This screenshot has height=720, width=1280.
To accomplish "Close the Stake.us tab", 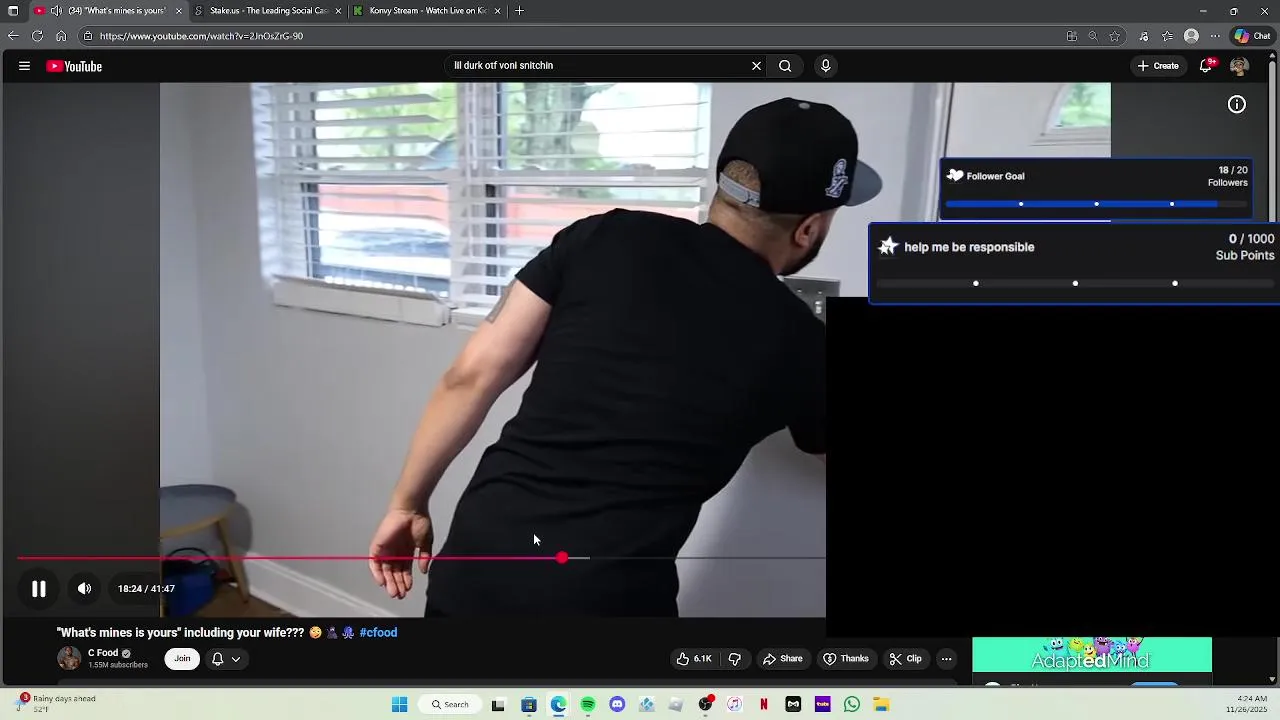I will 338,11.
